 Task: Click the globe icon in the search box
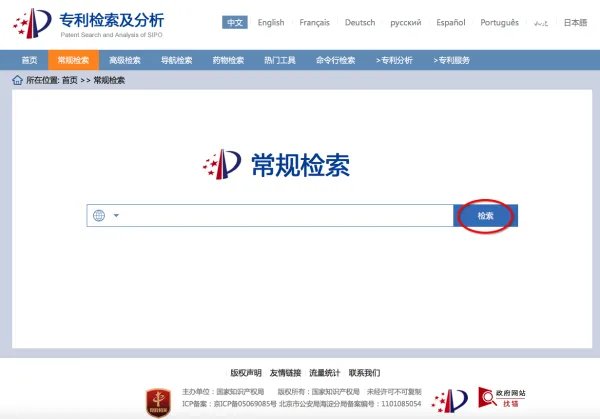point(99,215)
